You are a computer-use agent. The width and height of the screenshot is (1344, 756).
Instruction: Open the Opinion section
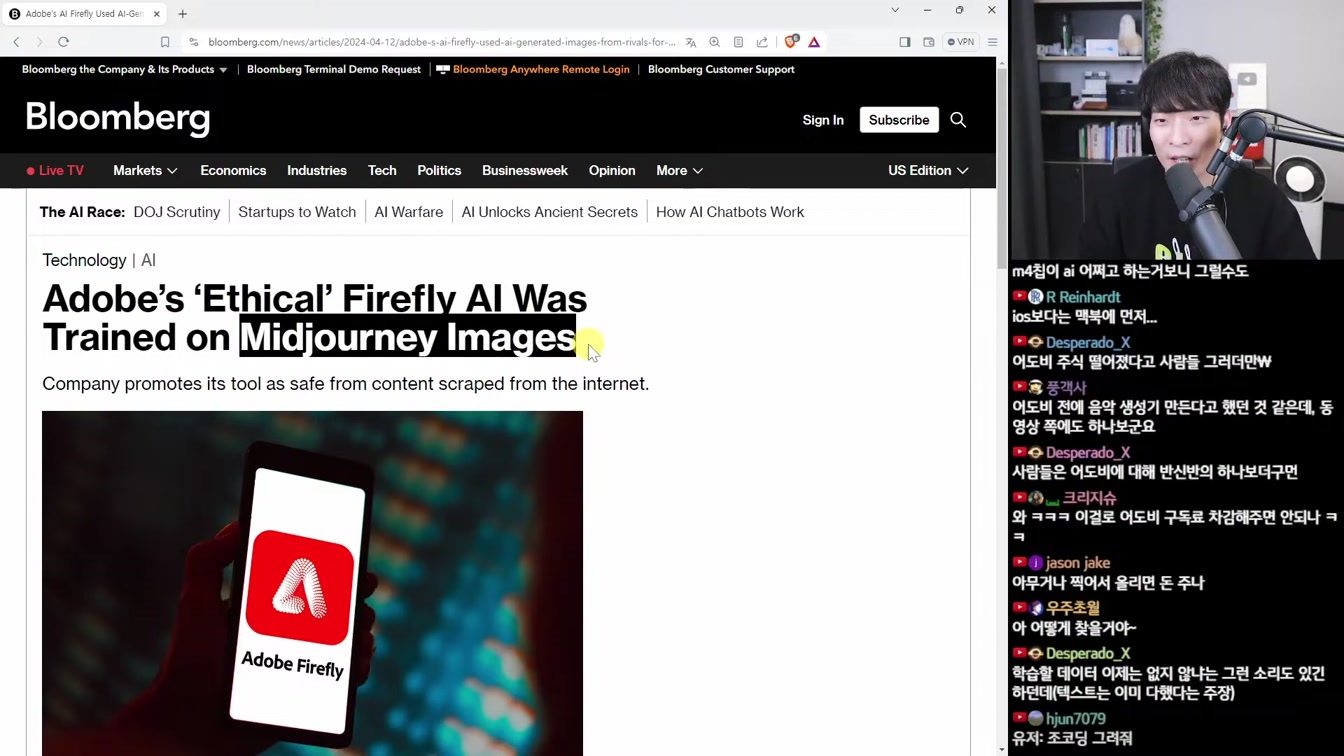[612, 171]
